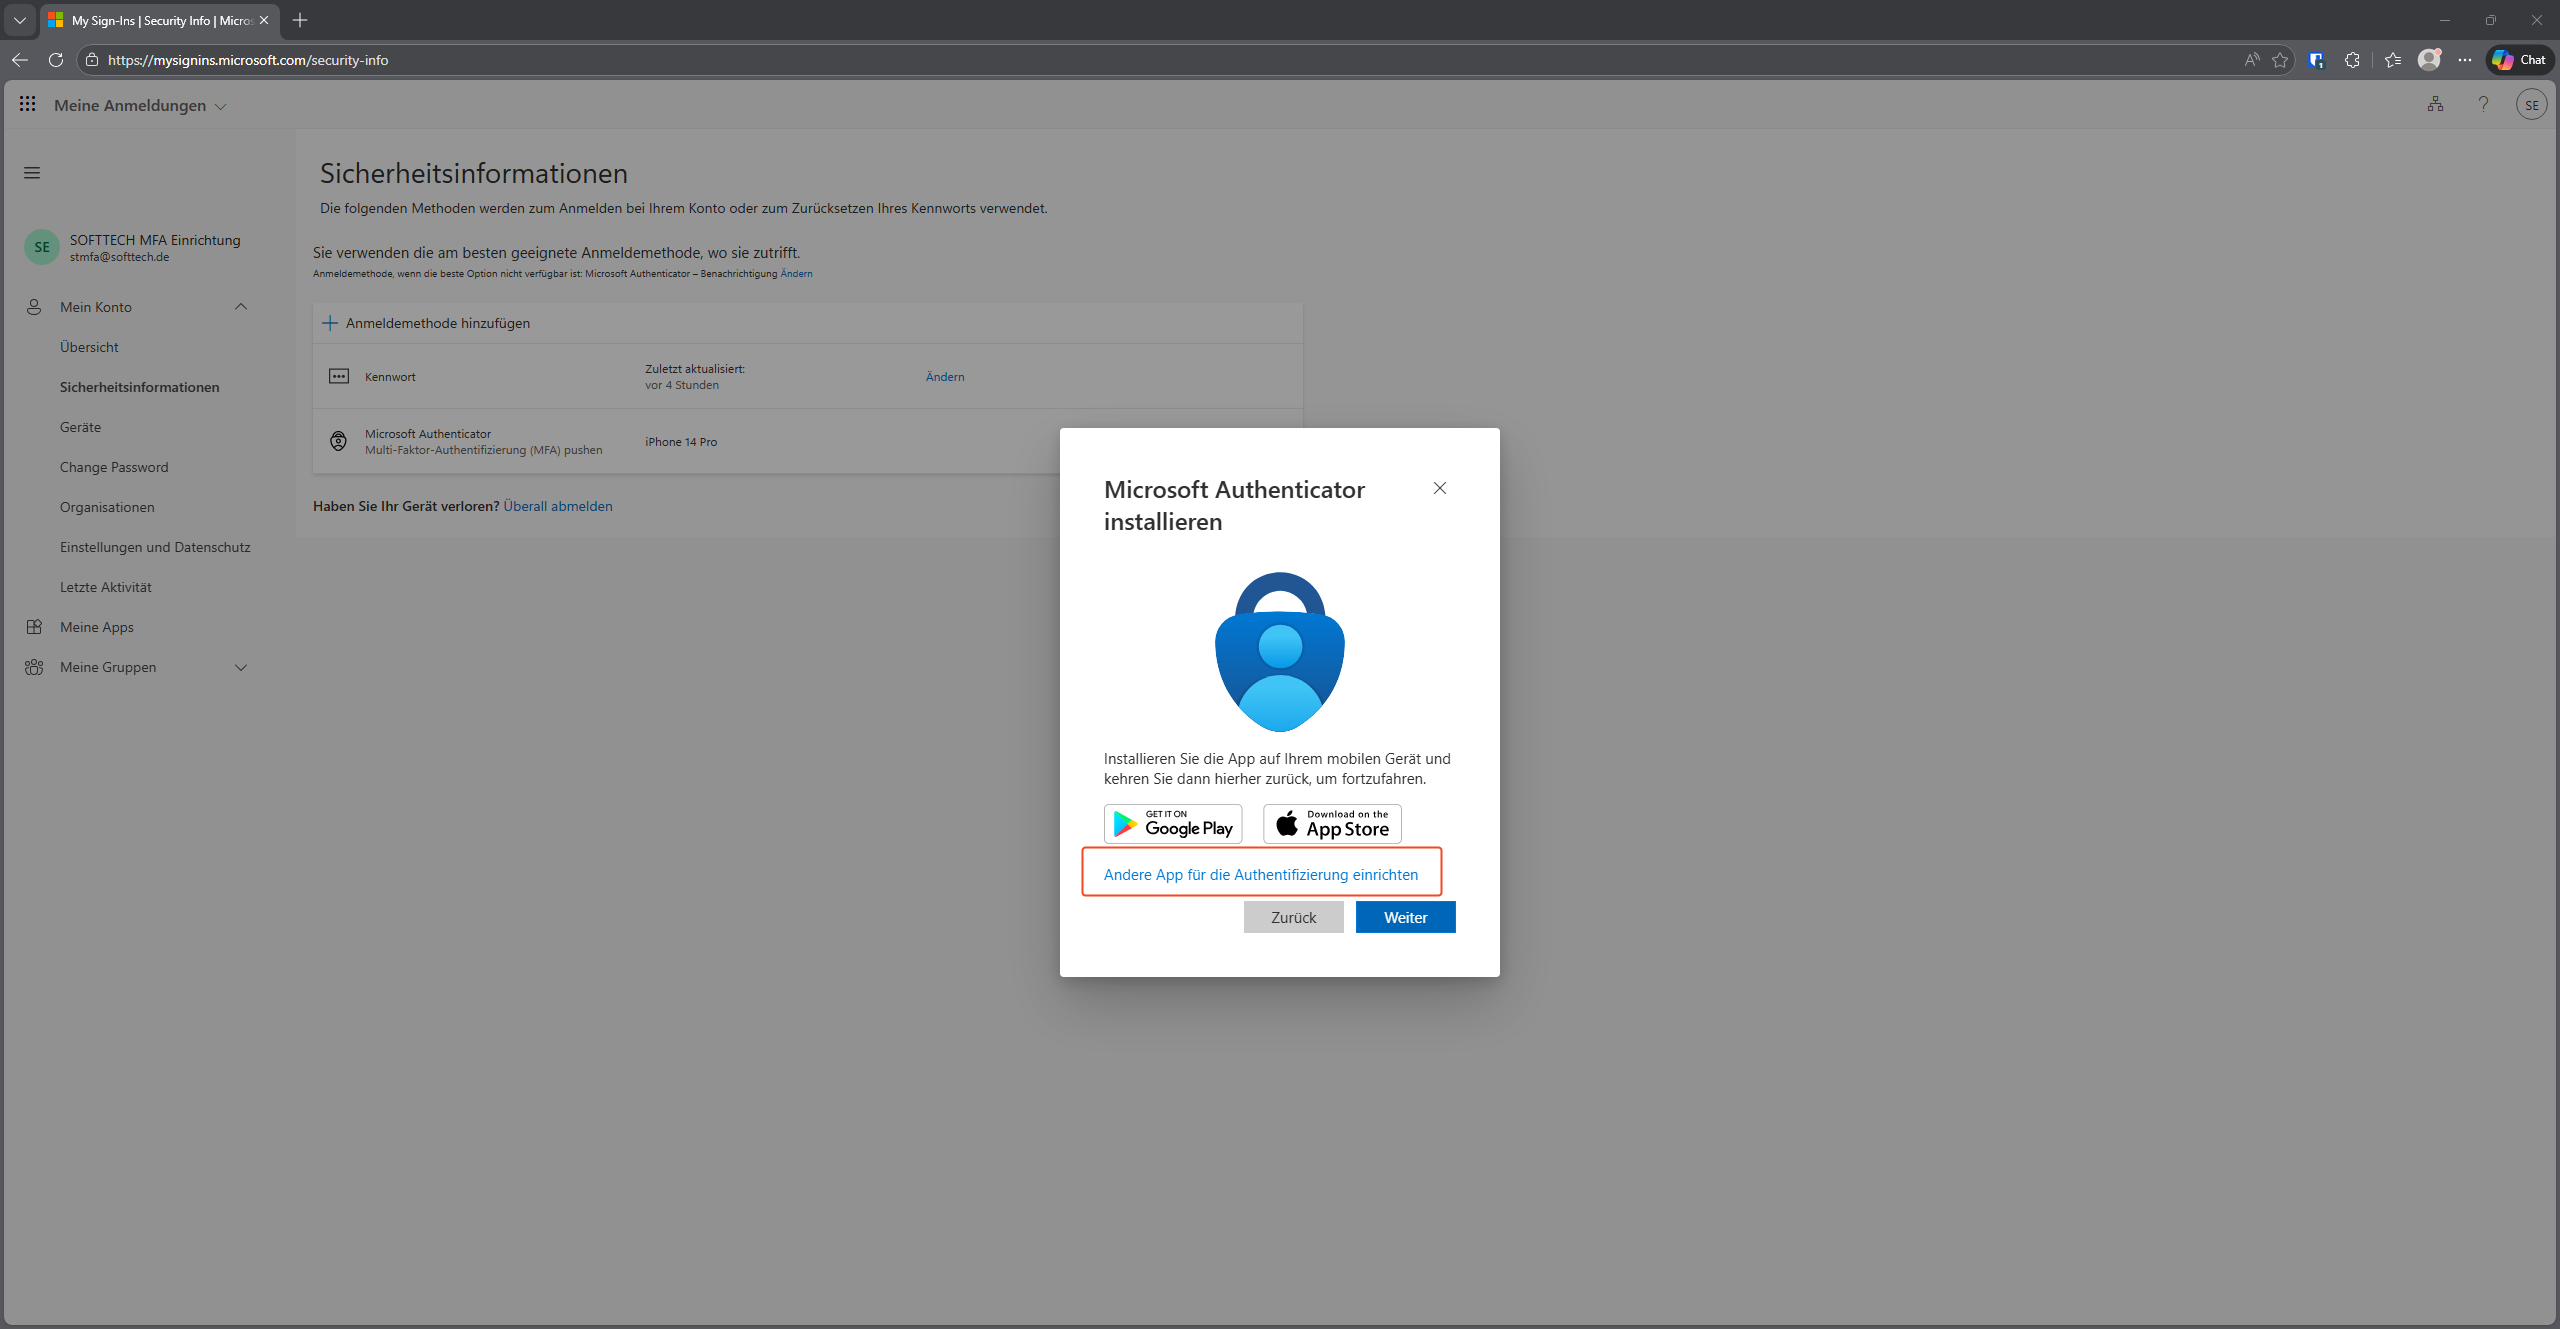Image resolution: width=2560 pixels, height=1329 pixels.
Task: Open the Bitwarden extension icon
Action: [2316, 60]
